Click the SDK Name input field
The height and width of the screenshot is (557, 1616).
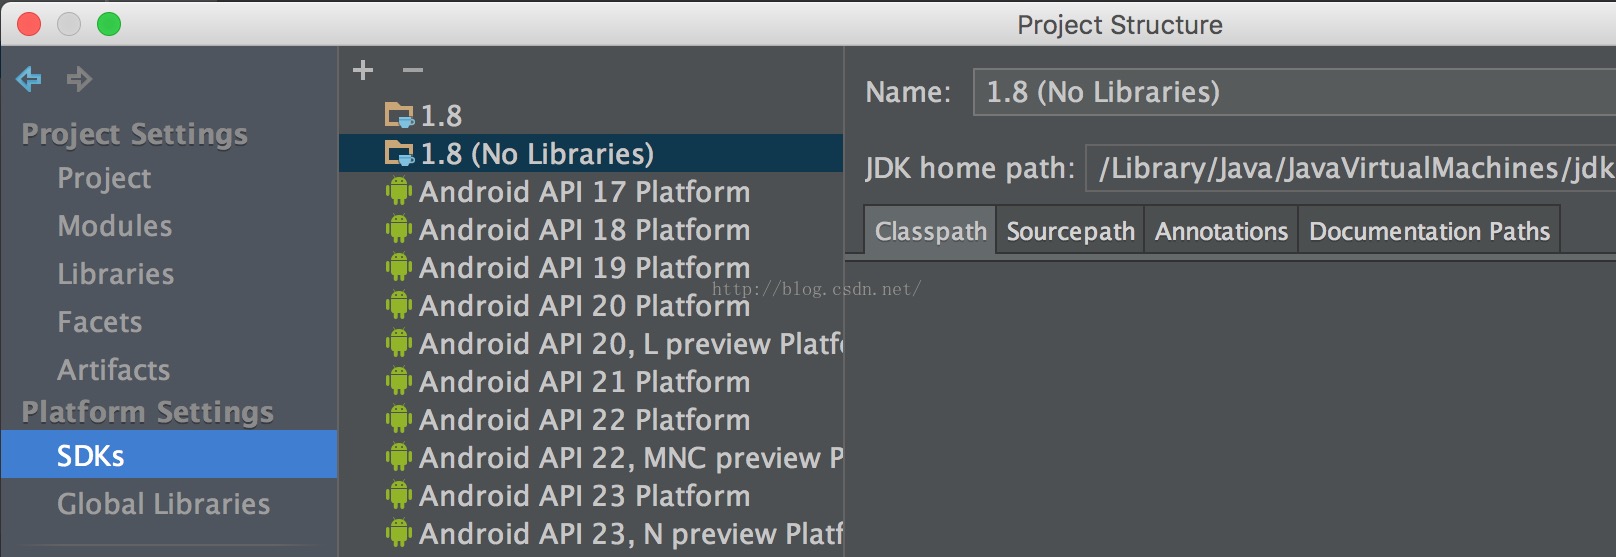pos(1290,93)
